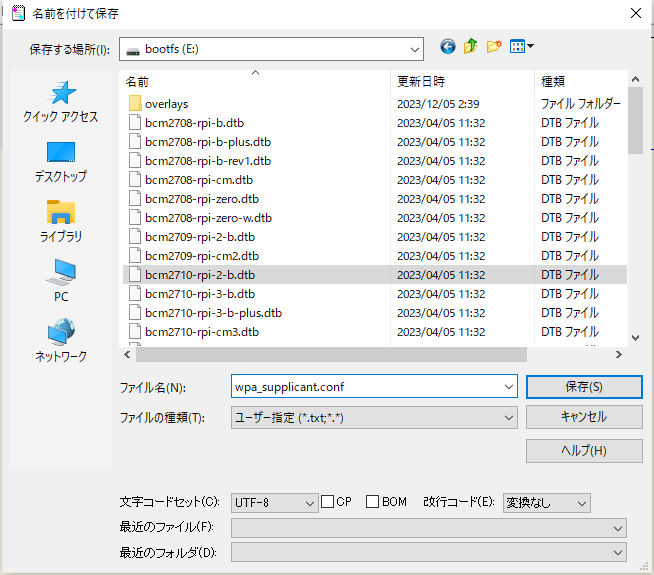This screenshot has width=654, height=575.
Task: Select the overlays folder icon
Action: point(135,104)
